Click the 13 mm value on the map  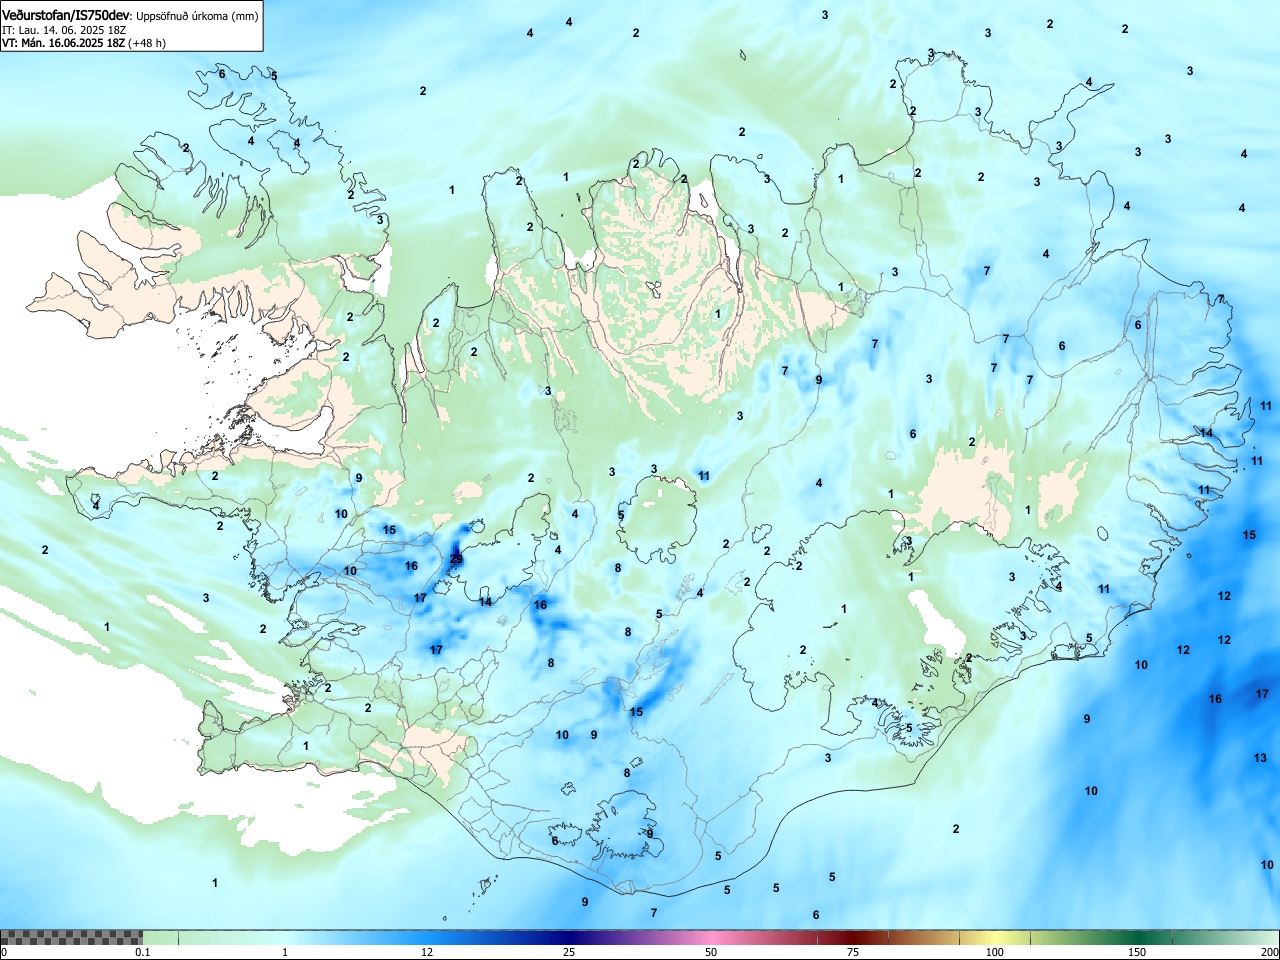point(1260,758)
